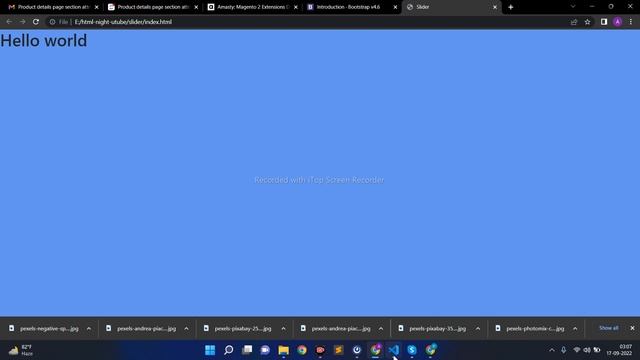Screen dimensions: 640x360
Task: Open Skype from the taskbar
Action: click(x=412, y=350)
